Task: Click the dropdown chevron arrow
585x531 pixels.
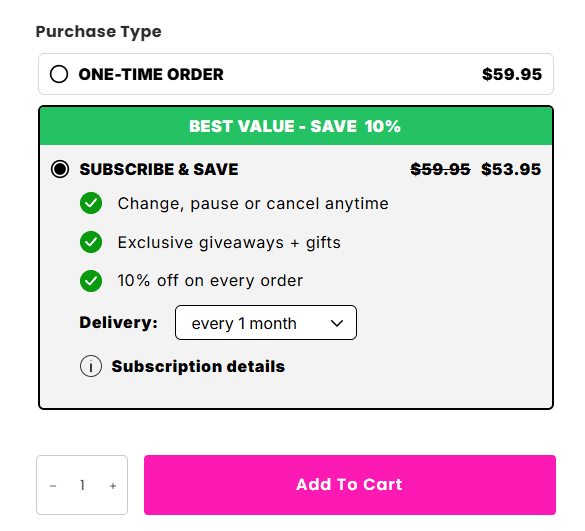Action: (x=337, y=323)
